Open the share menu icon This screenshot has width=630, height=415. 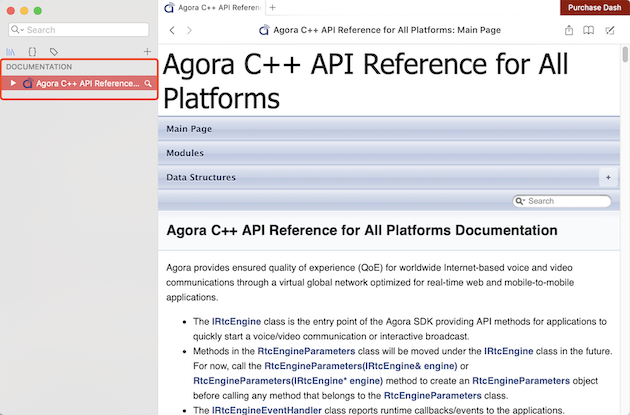point(569,30)
